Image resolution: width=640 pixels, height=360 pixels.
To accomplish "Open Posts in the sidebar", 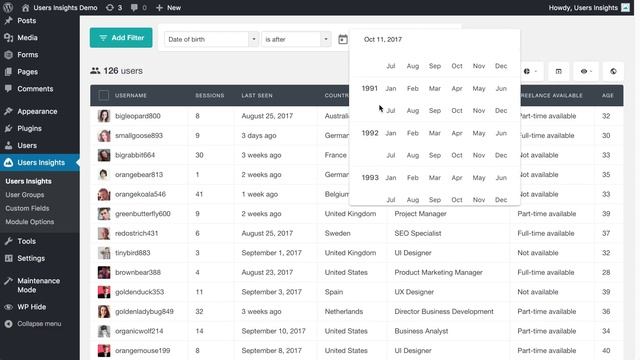I will coord(27,20).
